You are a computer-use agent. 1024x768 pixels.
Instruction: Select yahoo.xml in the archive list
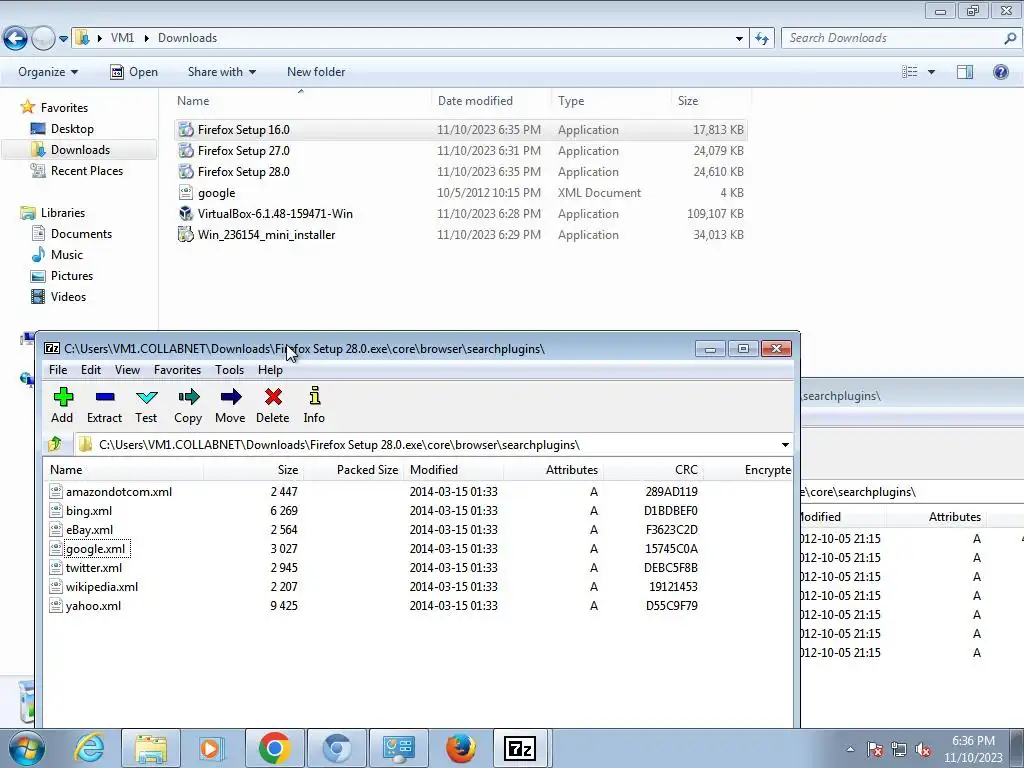click(x=93, y=605)
